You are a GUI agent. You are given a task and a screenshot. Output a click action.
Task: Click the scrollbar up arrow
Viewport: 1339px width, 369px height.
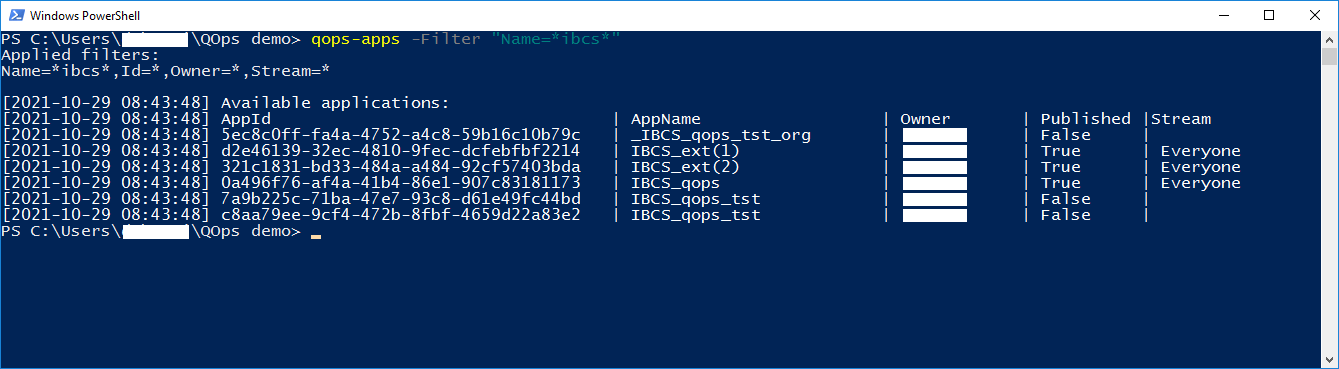coord(1329,40)
